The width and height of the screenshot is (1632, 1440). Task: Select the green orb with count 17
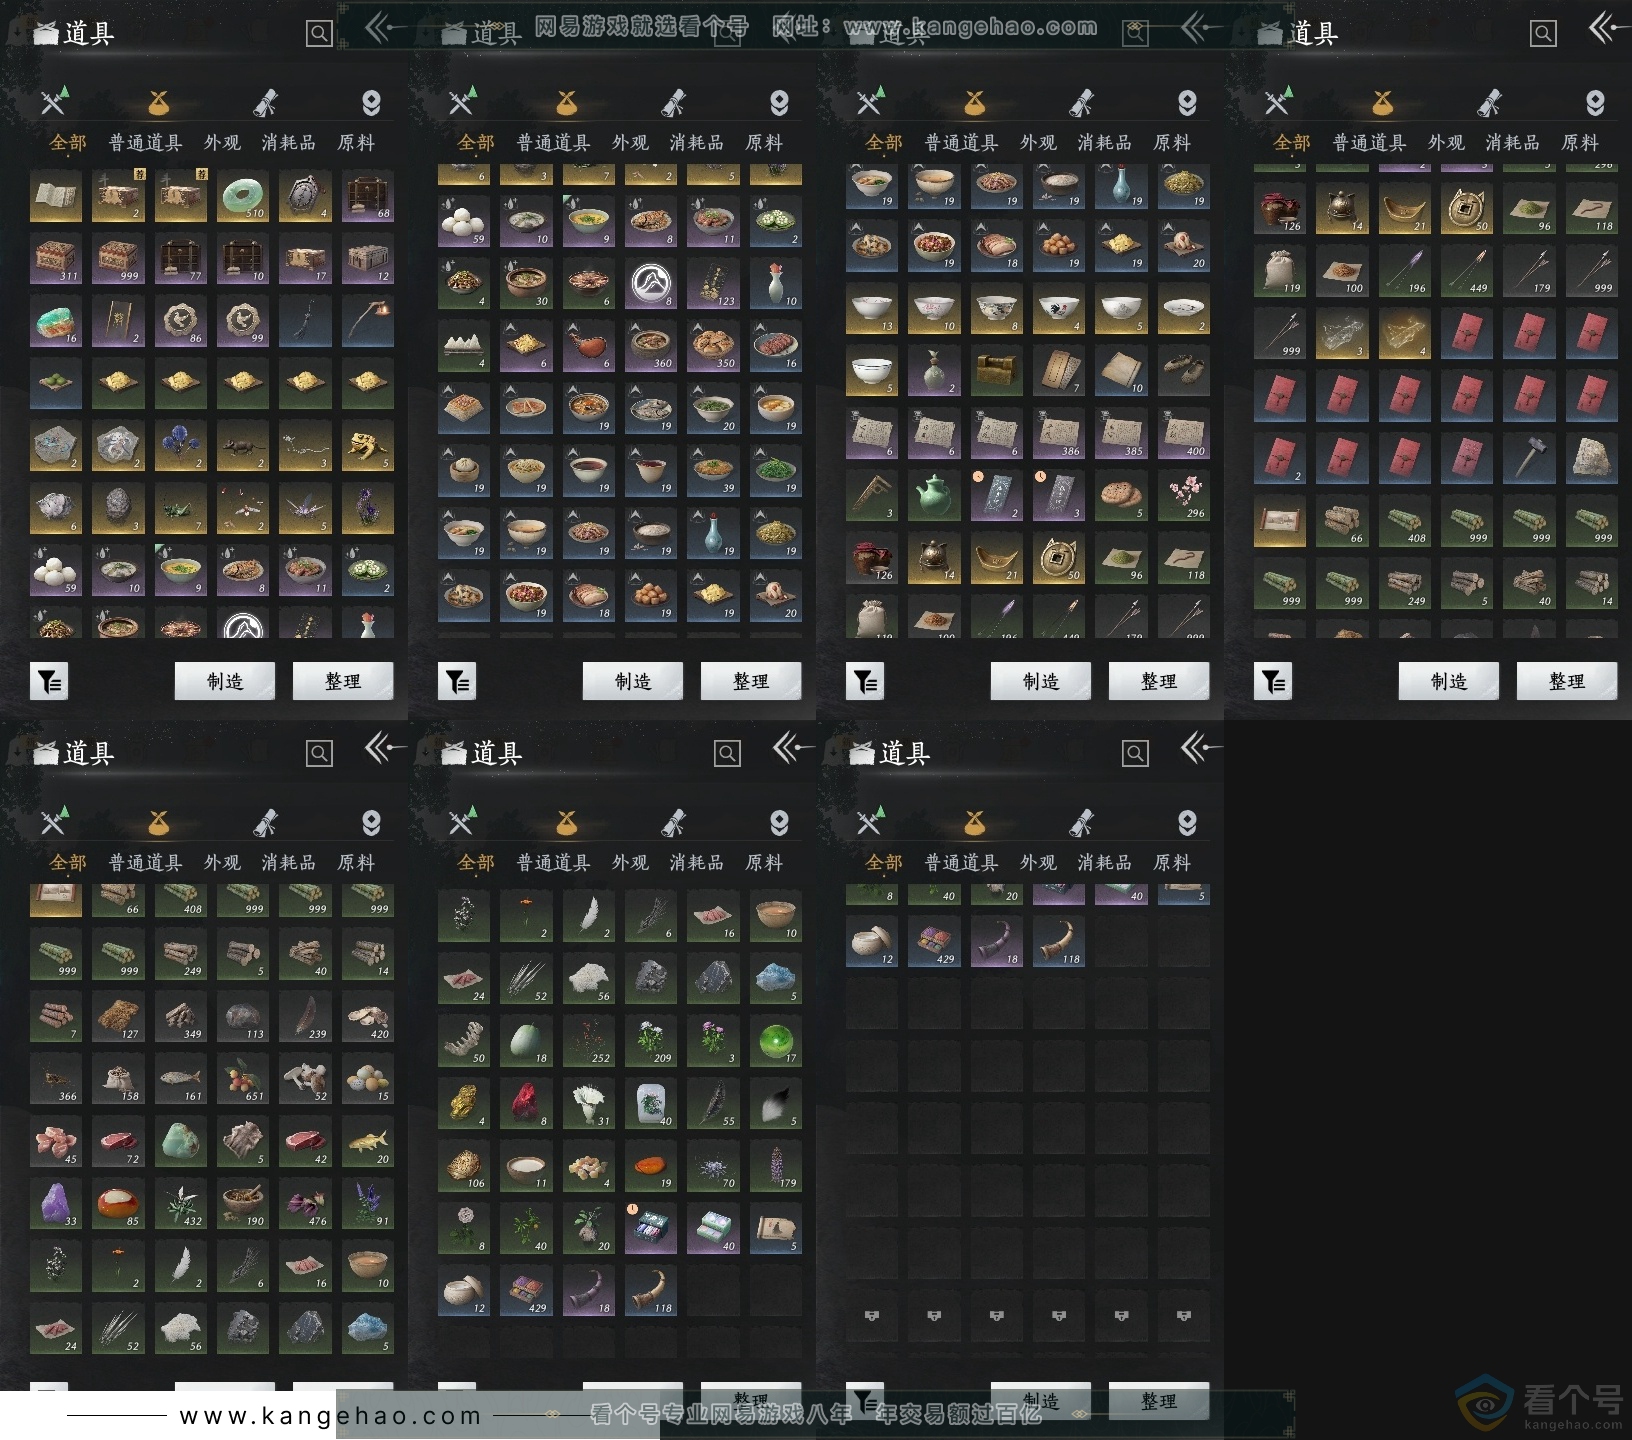coord(776,1041)
